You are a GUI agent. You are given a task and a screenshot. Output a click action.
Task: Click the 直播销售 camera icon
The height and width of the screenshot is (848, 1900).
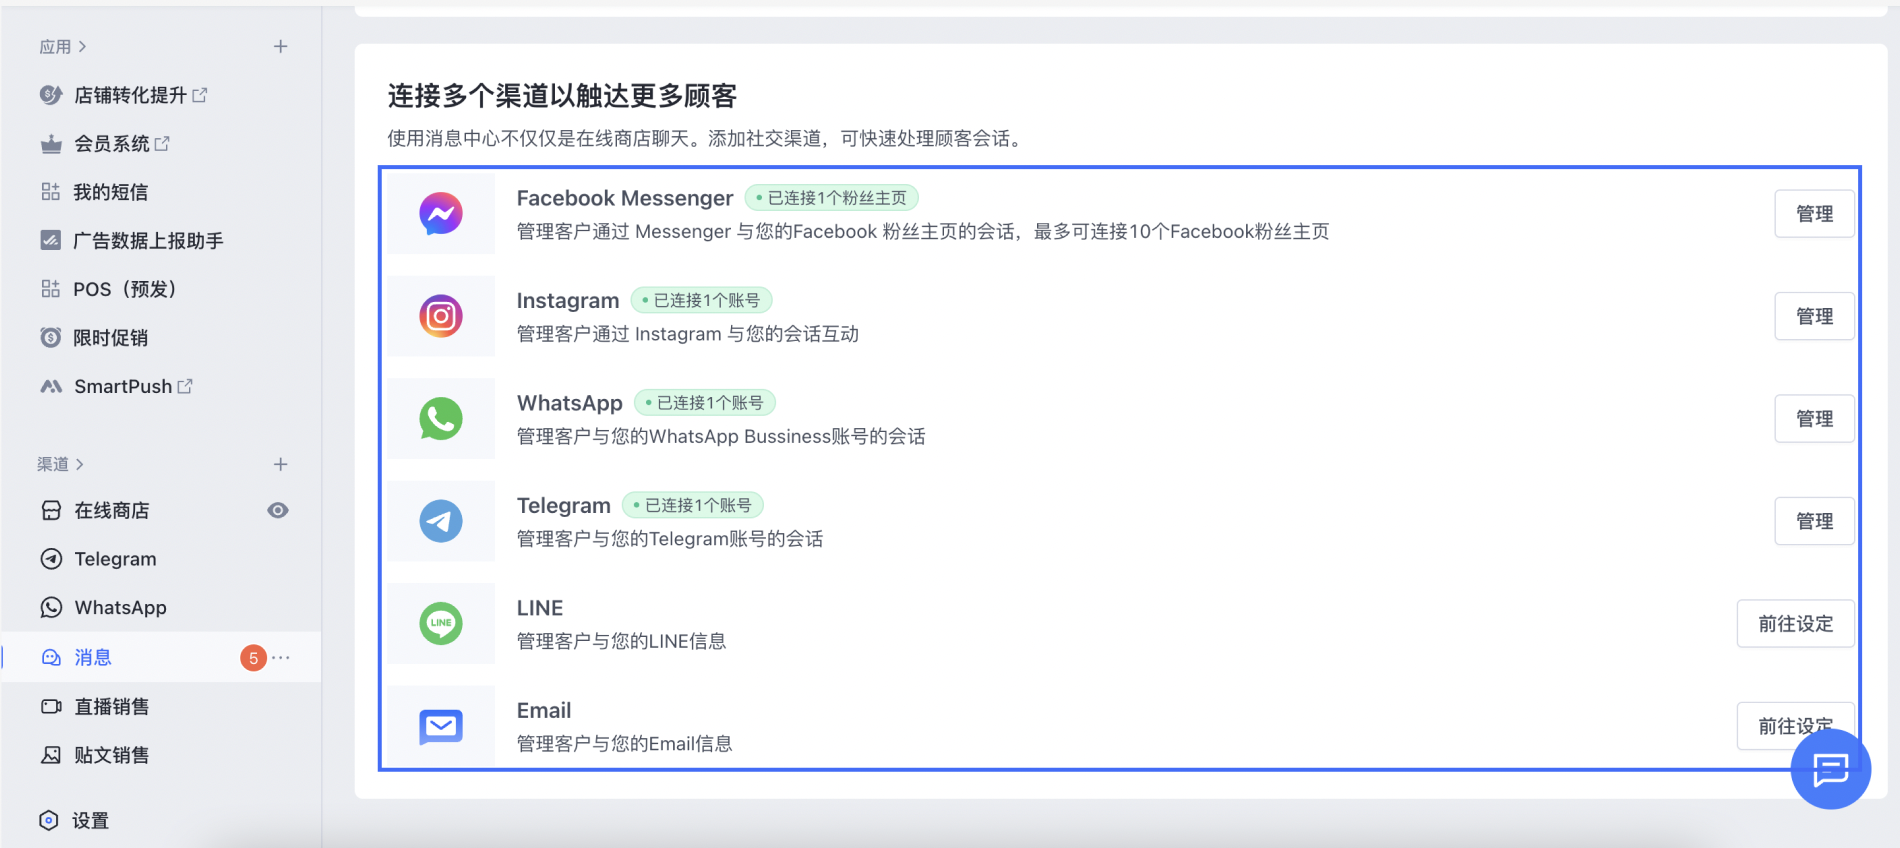pos(51,706)
